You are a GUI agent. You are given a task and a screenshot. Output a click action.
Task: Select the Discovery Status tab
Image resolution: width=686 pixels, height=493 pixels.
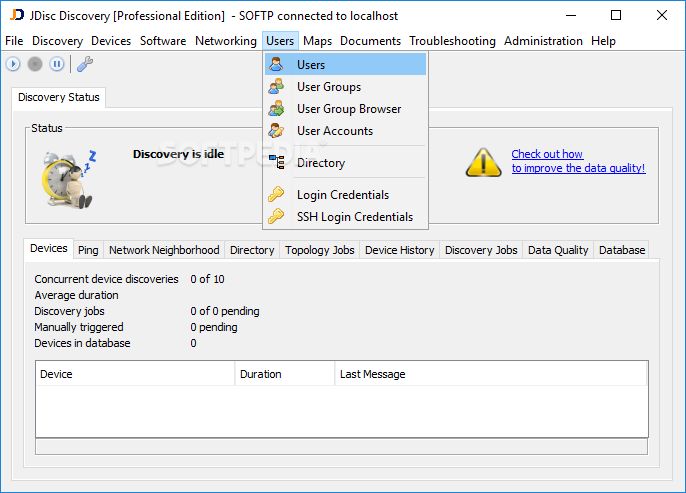tap(59, 97)
